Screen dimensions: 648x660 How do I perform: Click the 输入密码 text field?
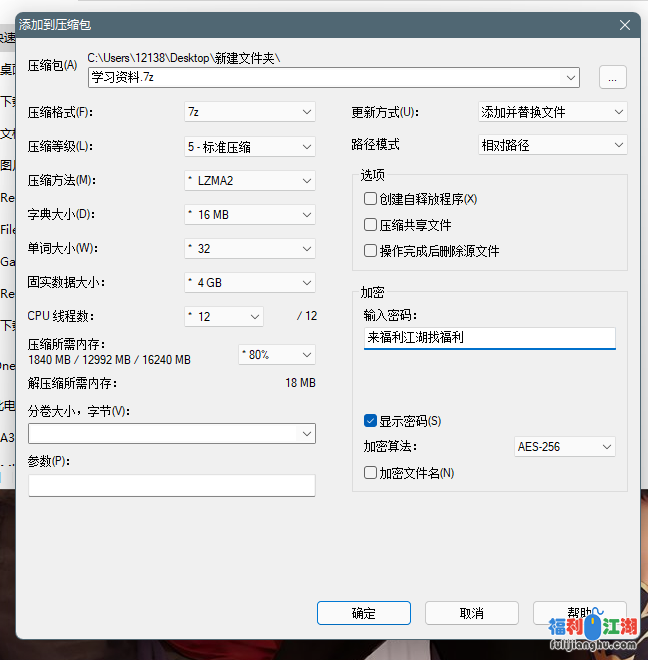point(489,338)
